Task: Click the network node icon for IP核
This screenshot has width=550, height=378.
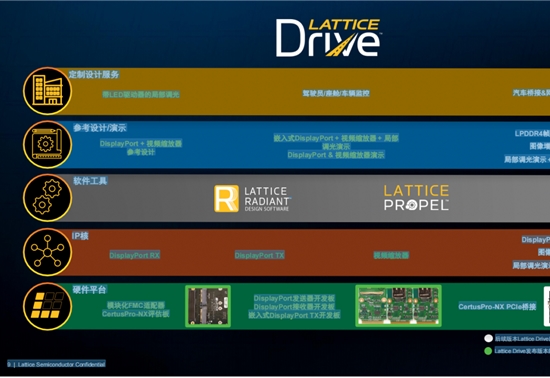Action: pyautogui.click(x=47, y=252)
